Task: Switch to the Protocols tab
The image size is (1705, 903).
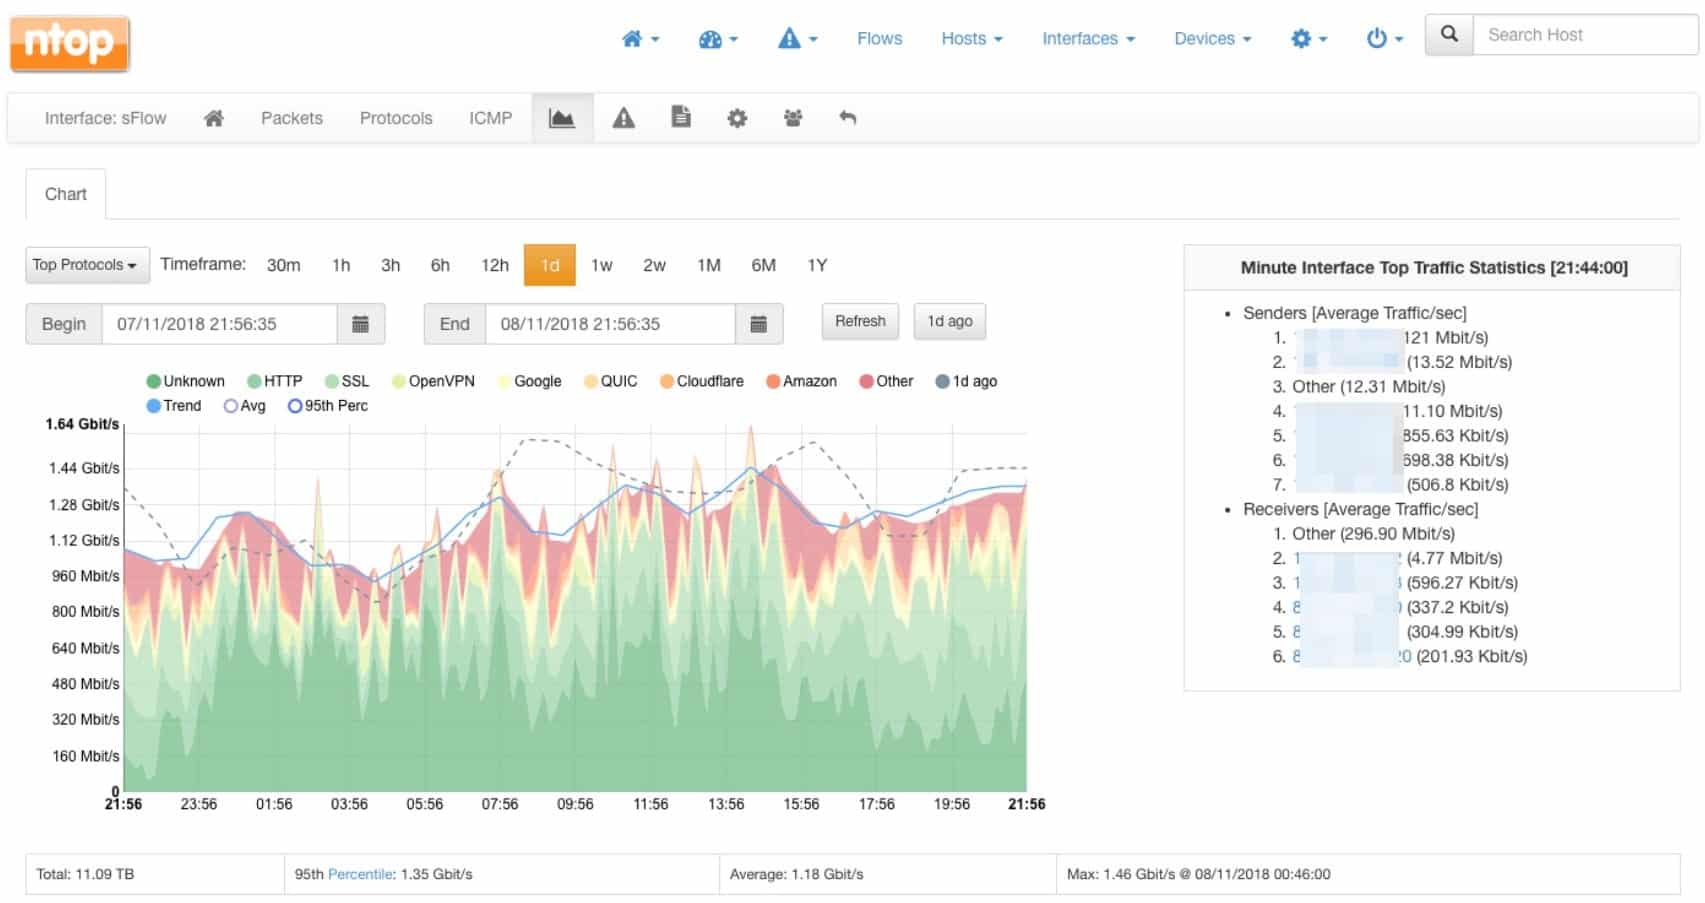Action: coord(396,118)
